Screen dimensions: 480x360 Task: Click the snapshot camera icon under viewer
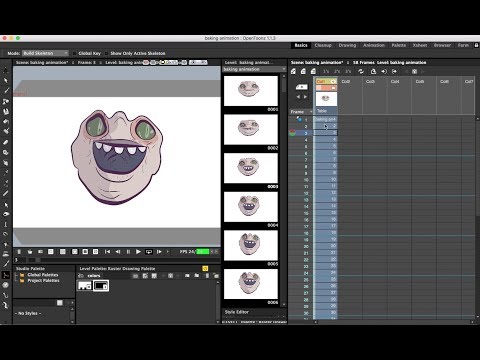pyautogui.click(x=30, y=252)
